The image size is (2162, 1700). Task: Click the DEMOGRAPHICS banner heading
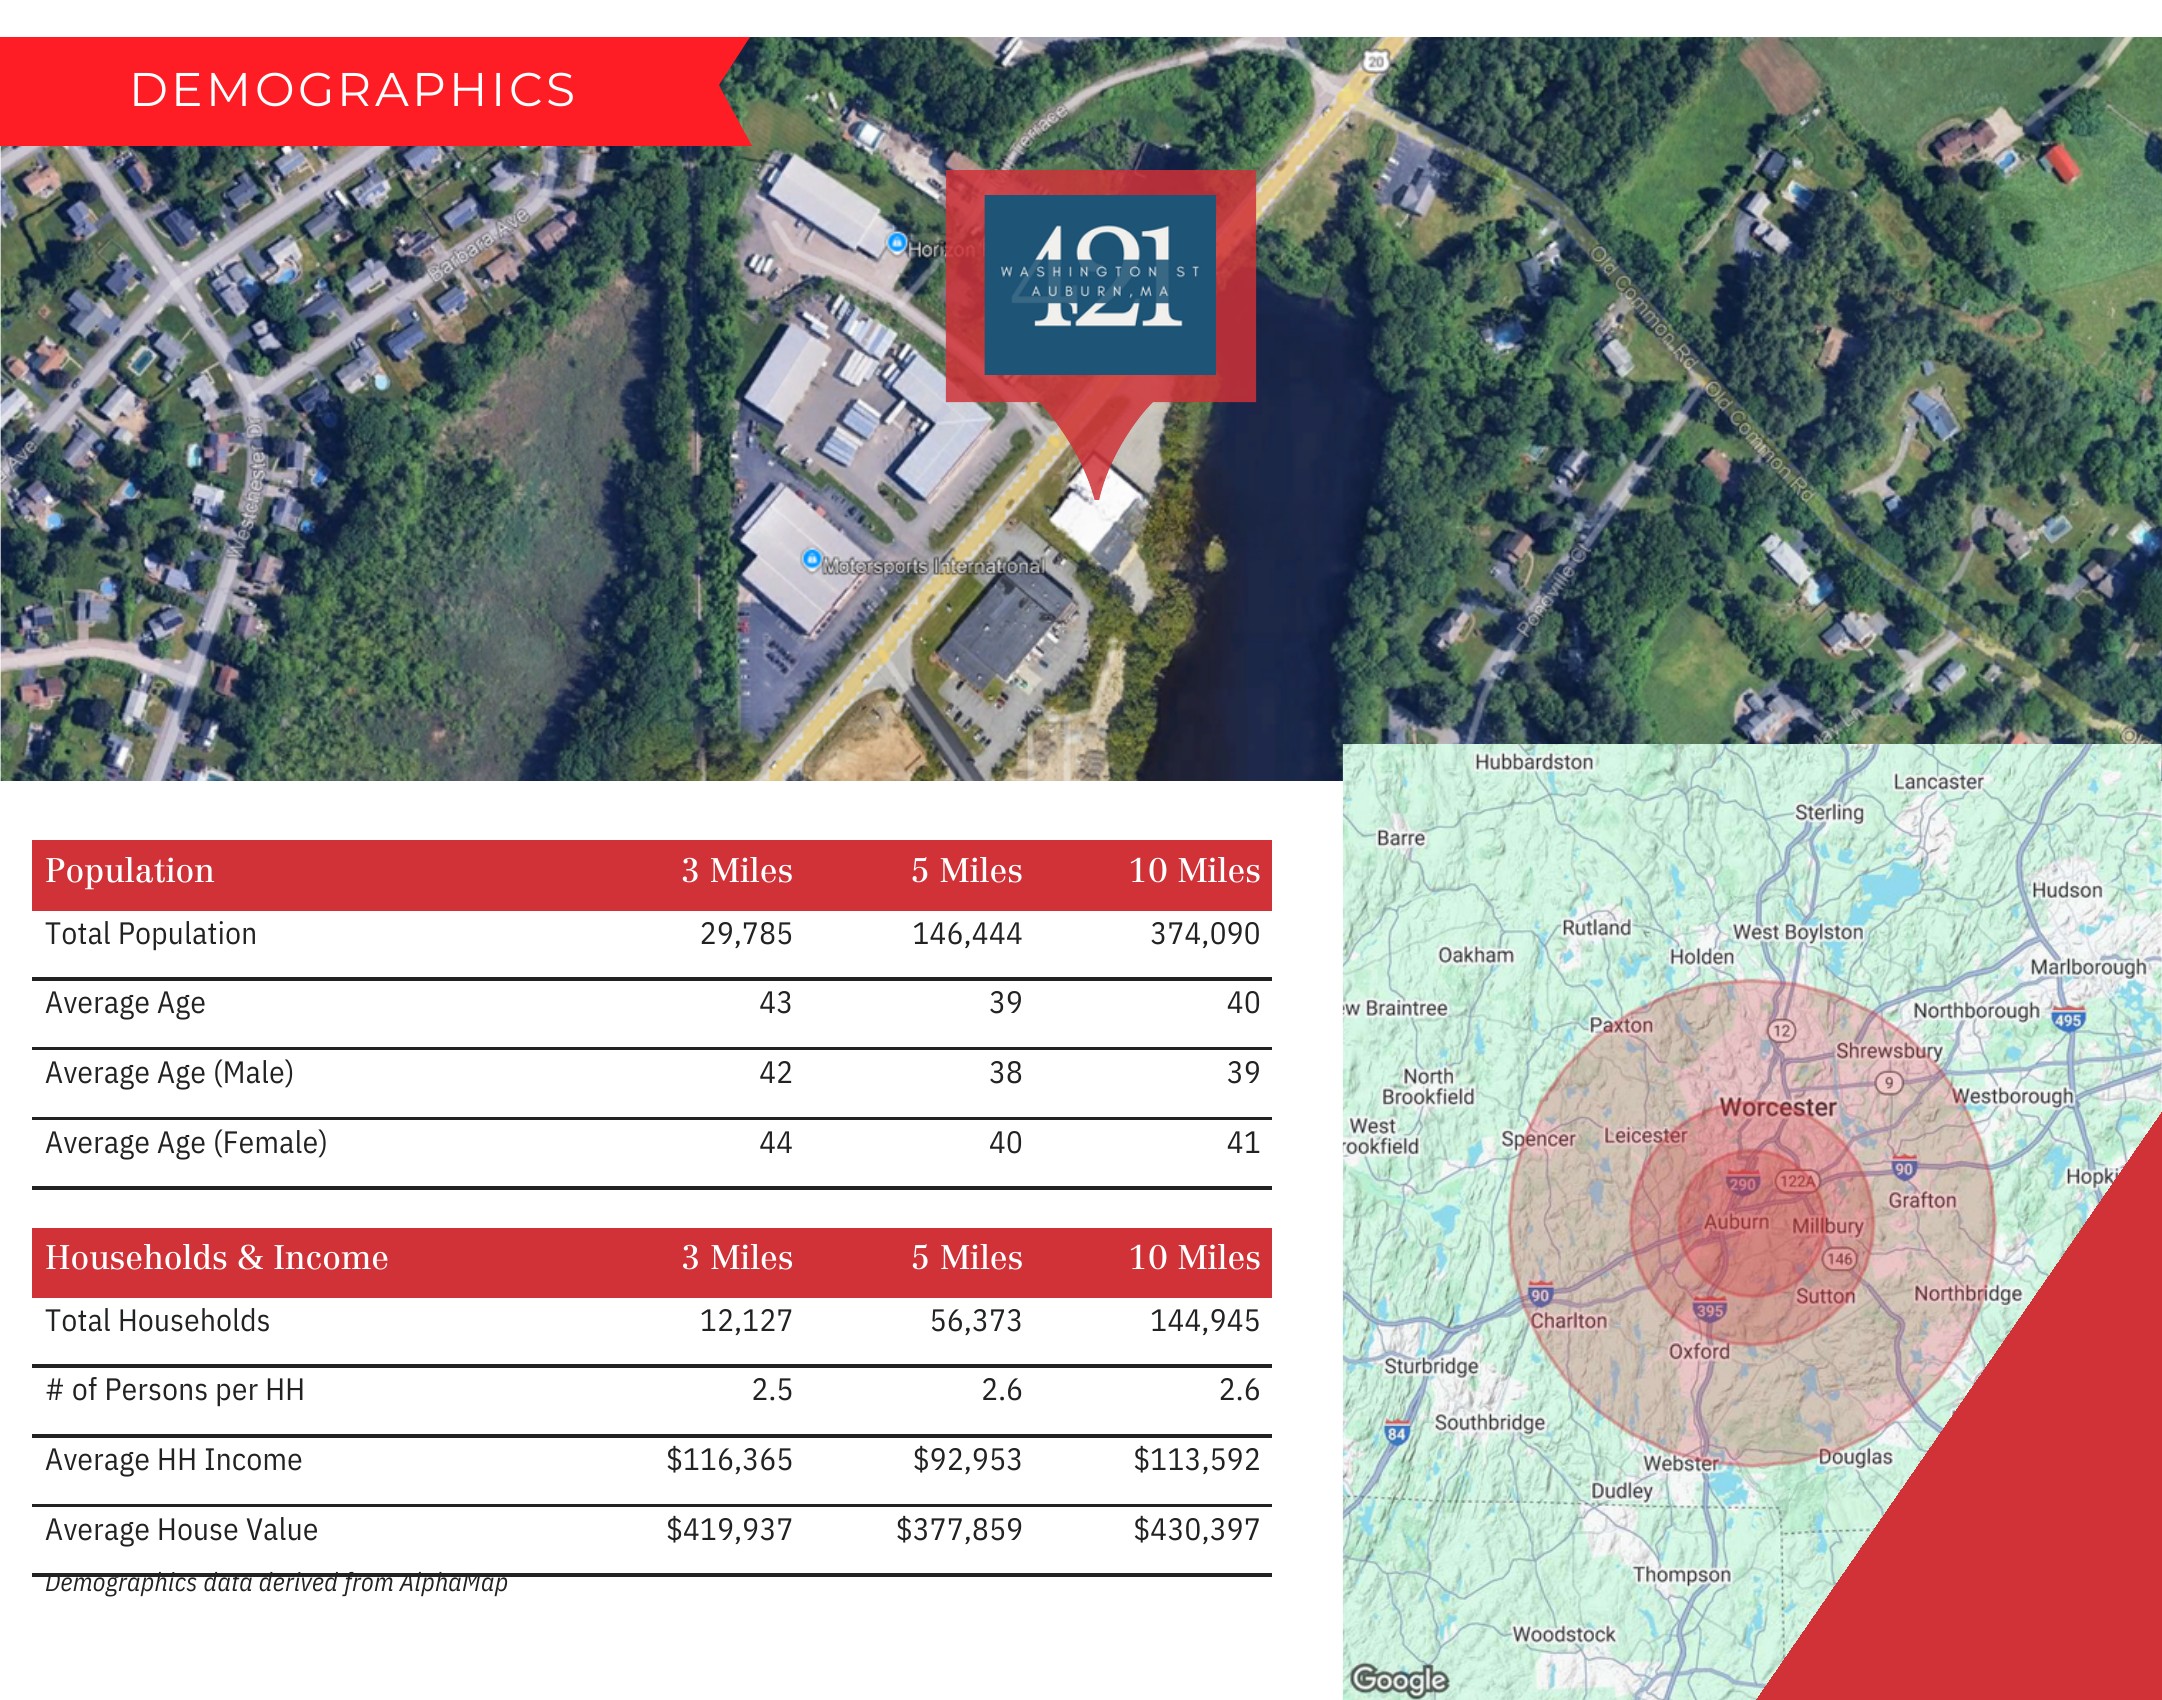pos(354,90)
